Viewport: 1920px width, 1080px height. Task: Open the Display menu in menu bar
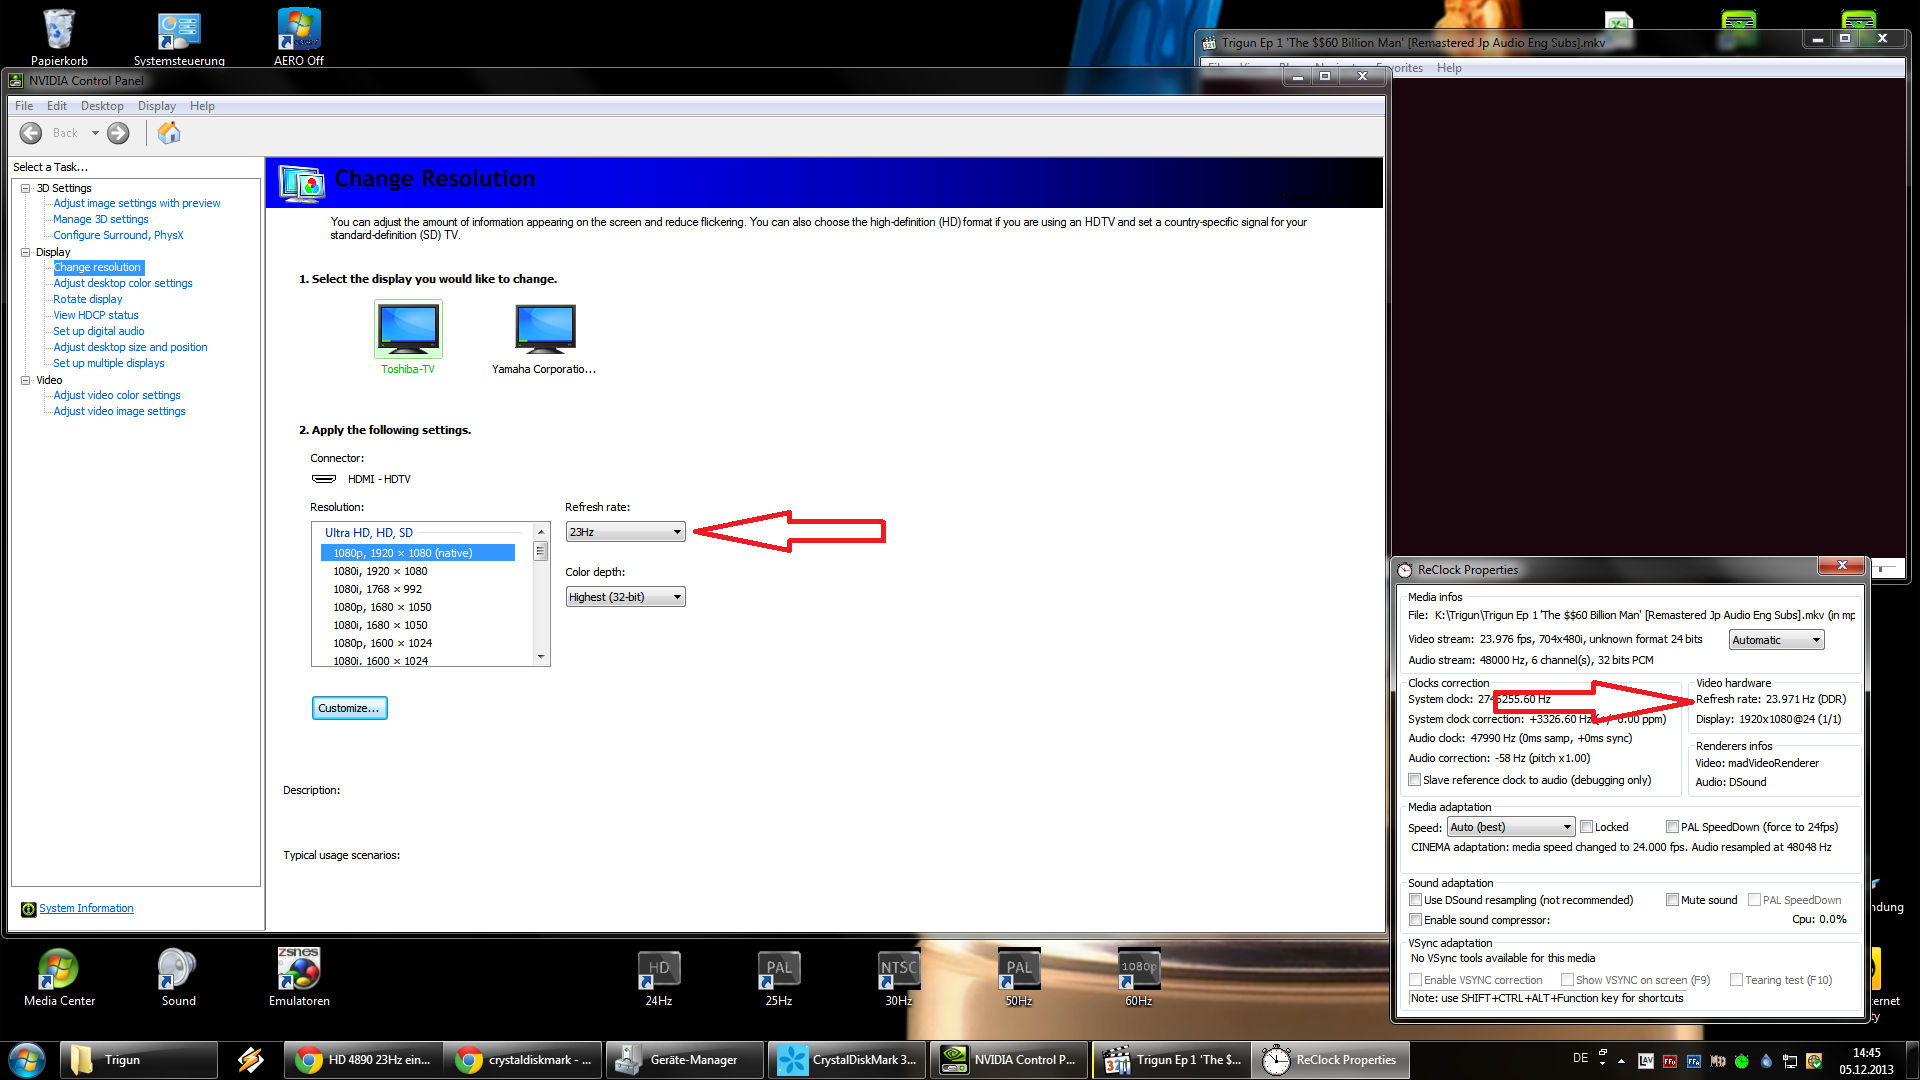point(156,106)
